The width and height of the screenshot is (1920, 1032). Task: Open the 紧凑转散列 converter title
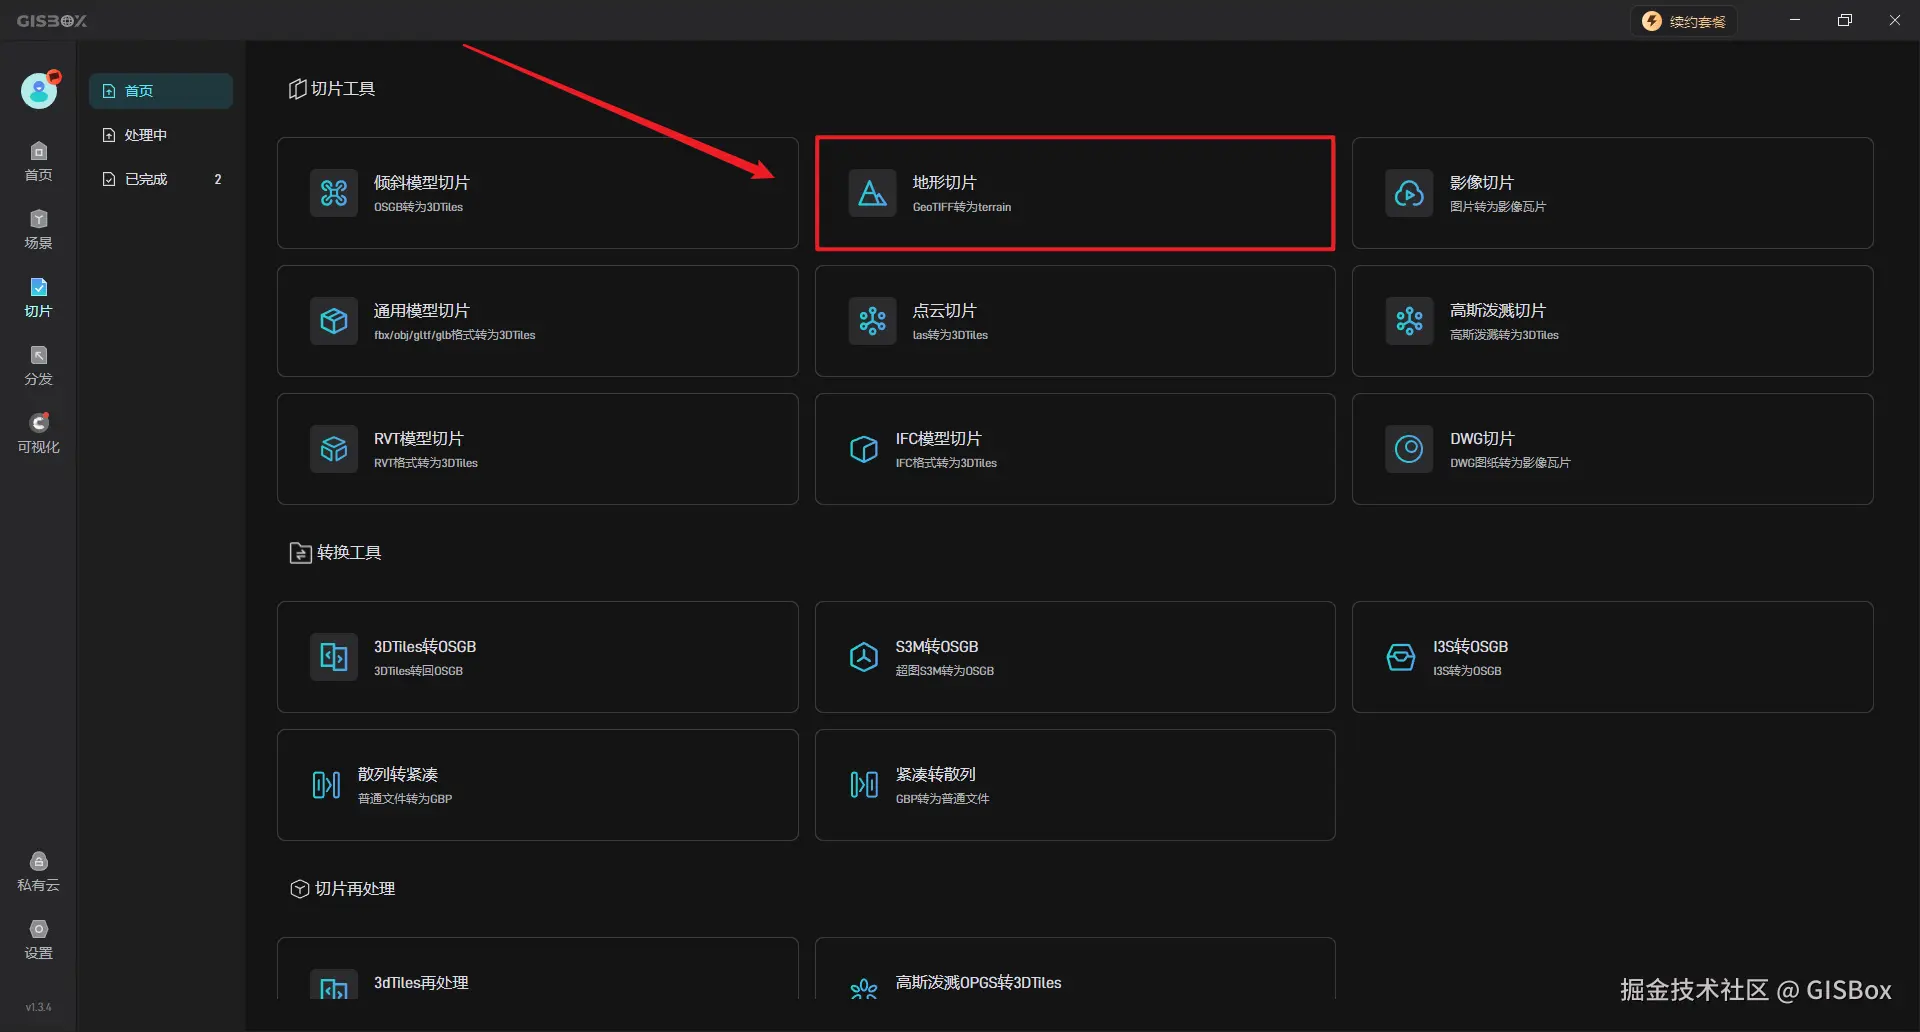pyautogui.click(x=936, y=775)
